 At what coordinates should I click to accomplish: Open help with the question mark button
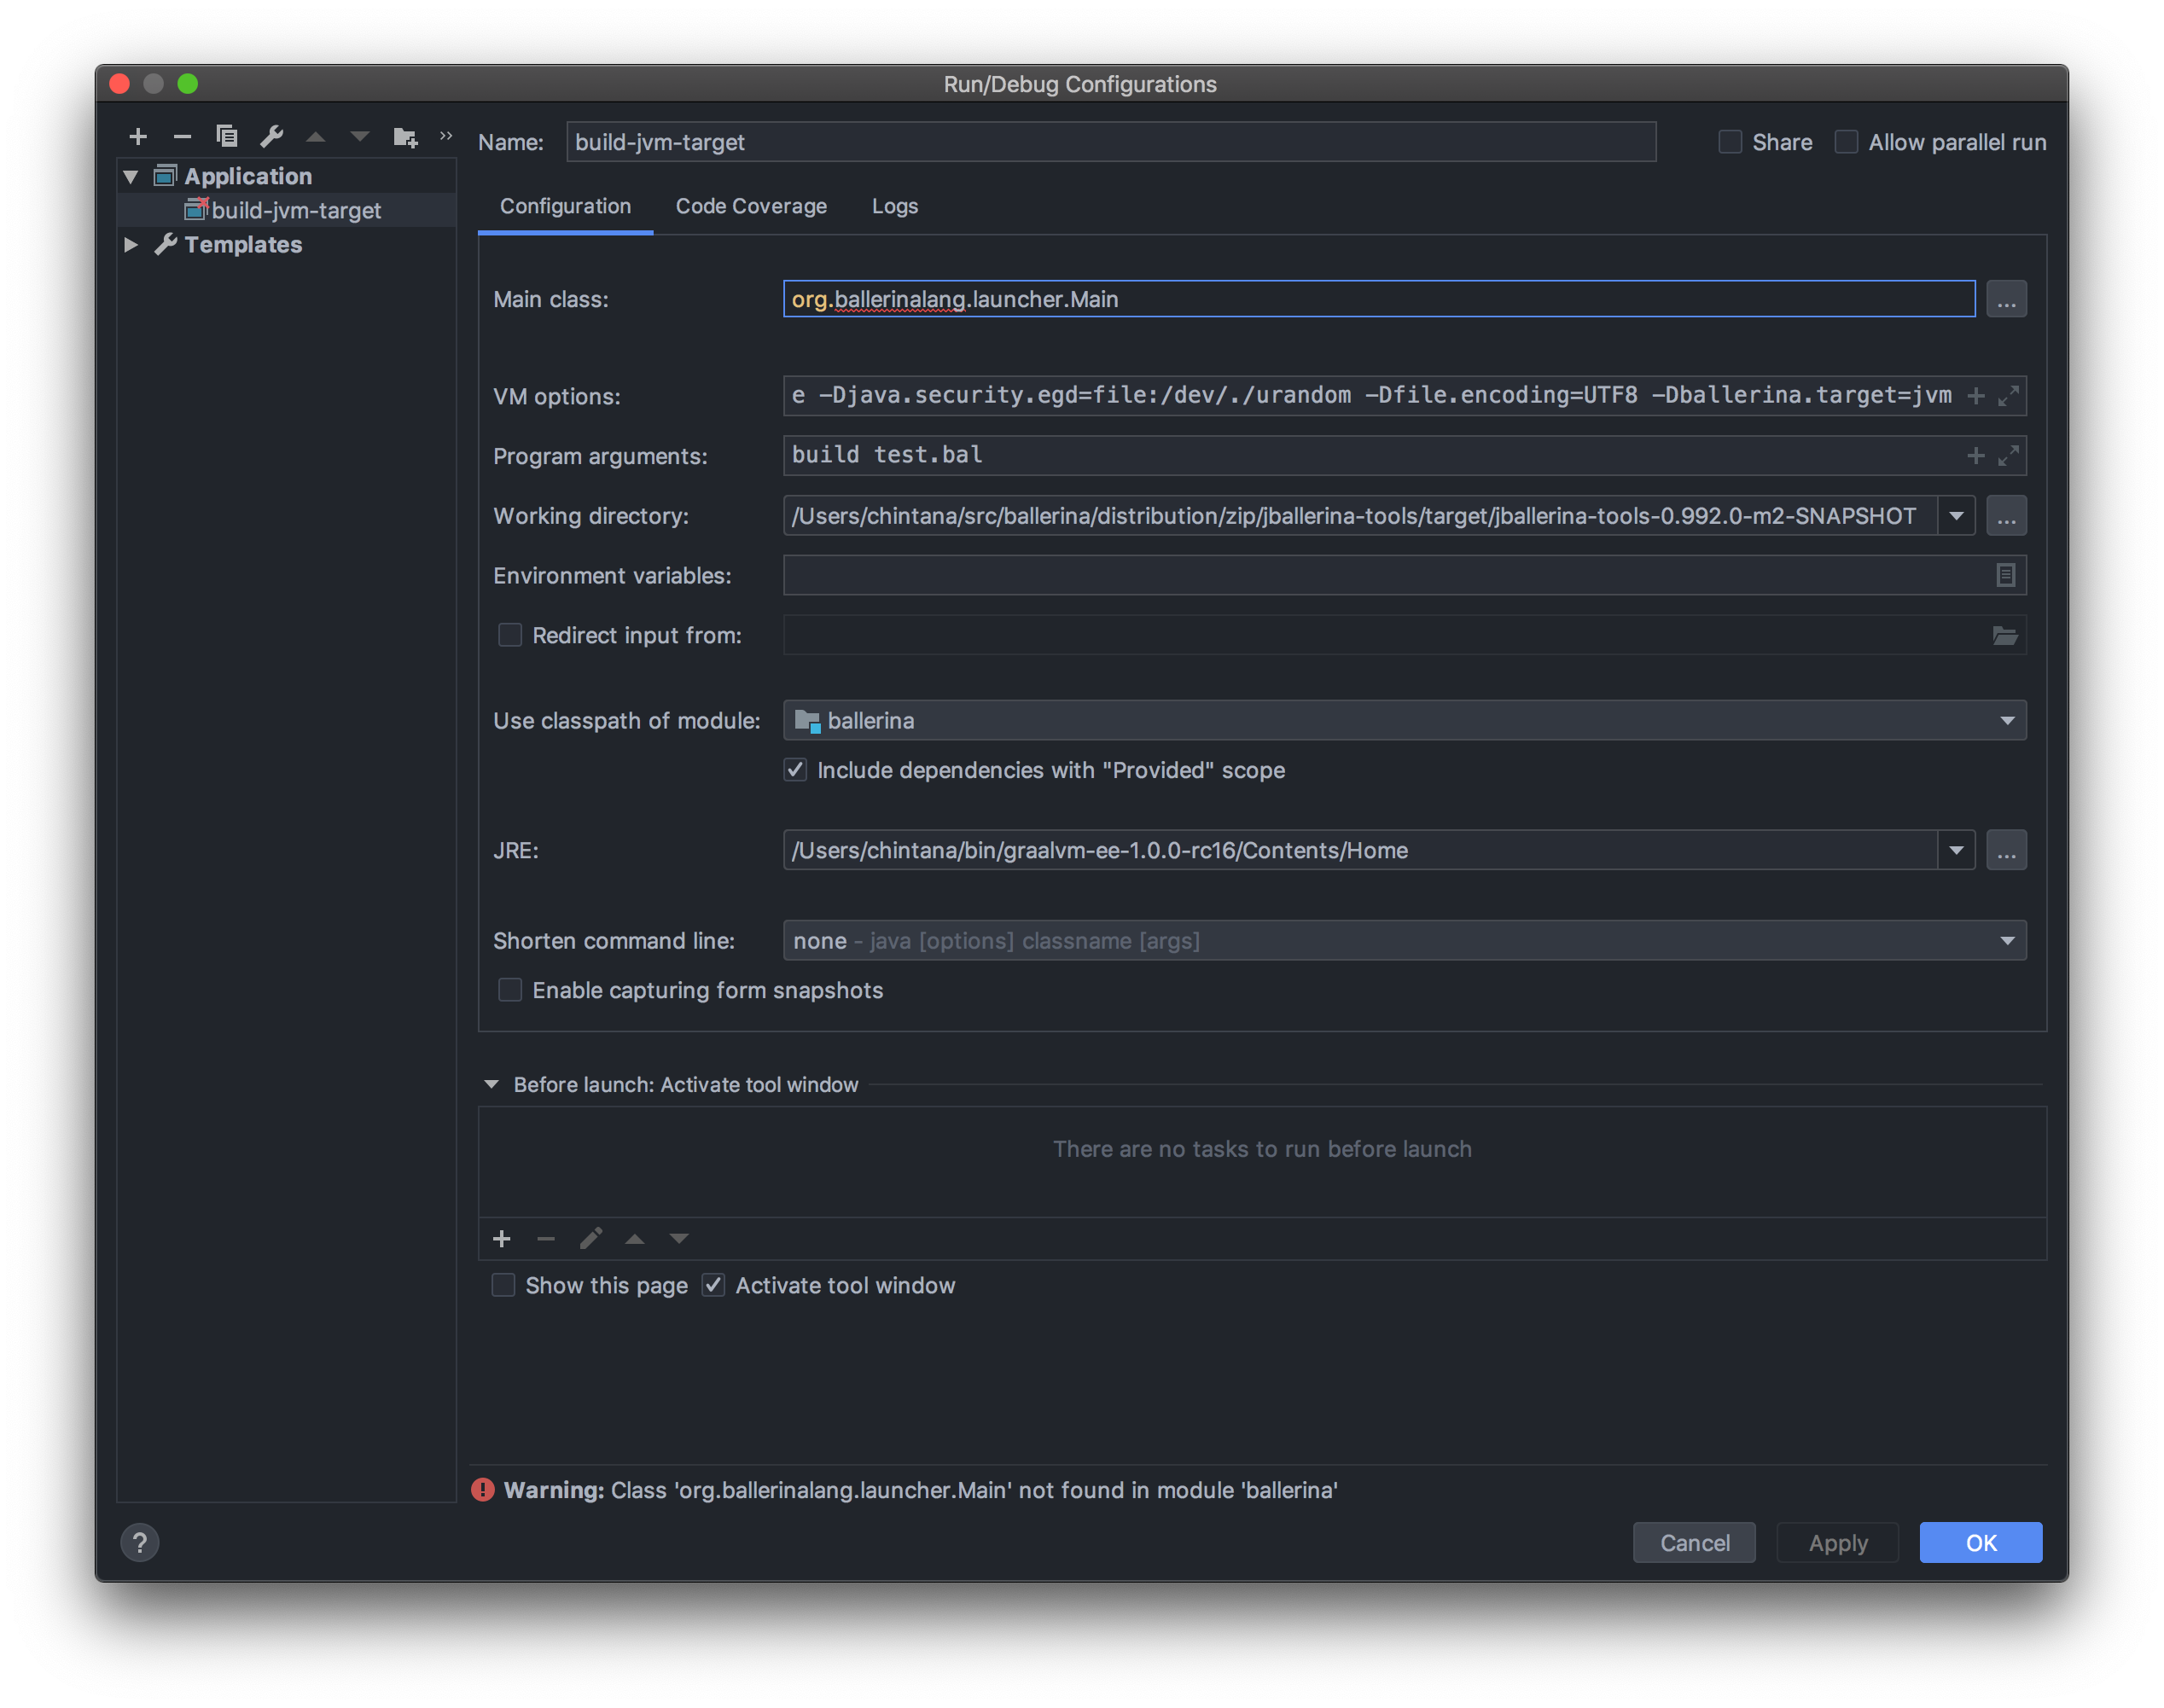140,1542
